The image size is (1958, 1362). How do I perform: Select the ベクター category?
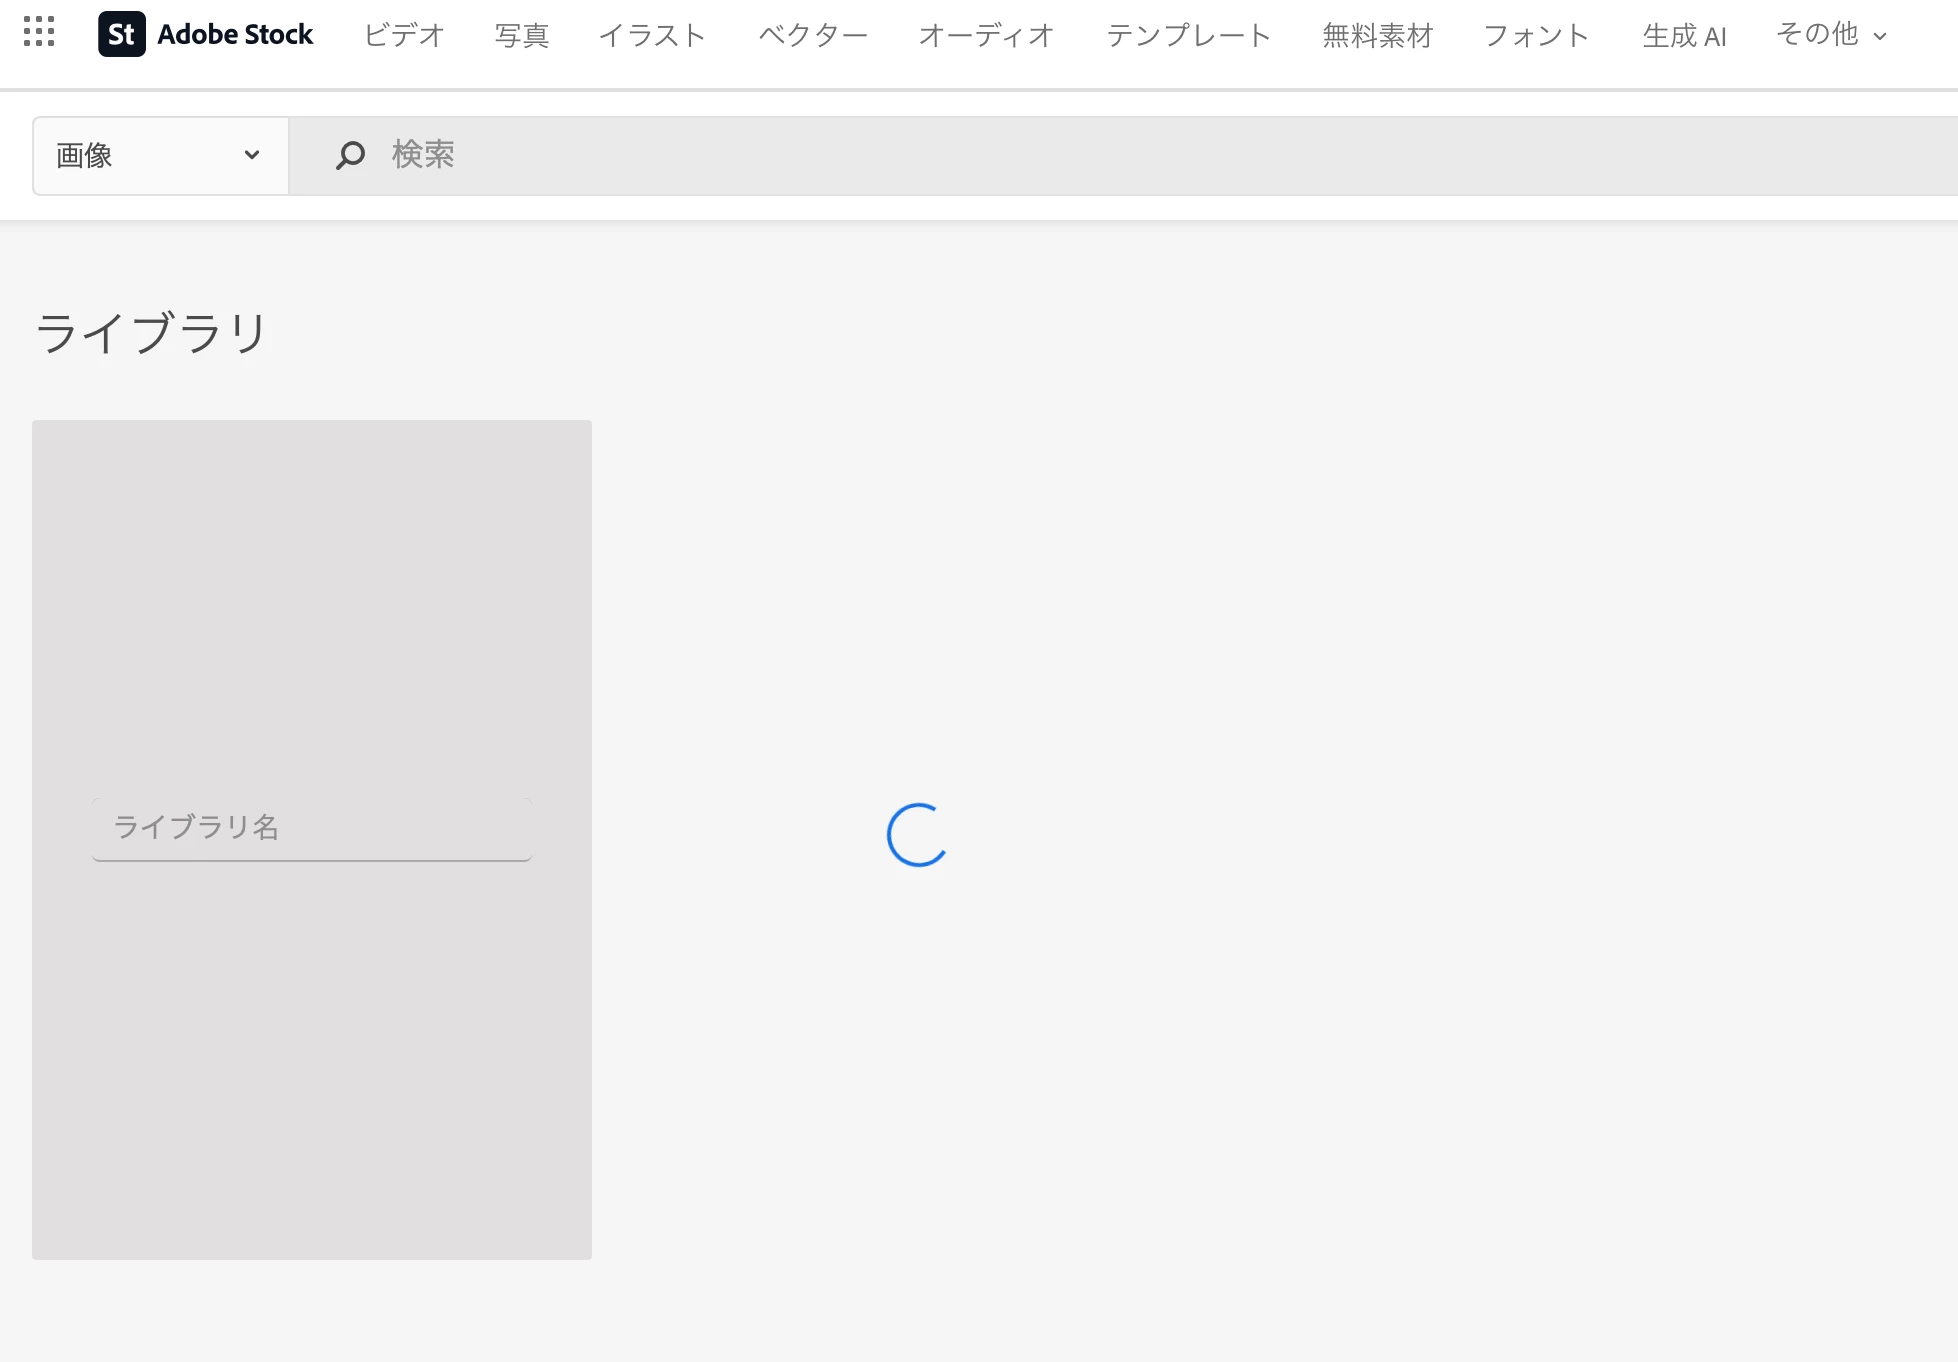[812, 35]
